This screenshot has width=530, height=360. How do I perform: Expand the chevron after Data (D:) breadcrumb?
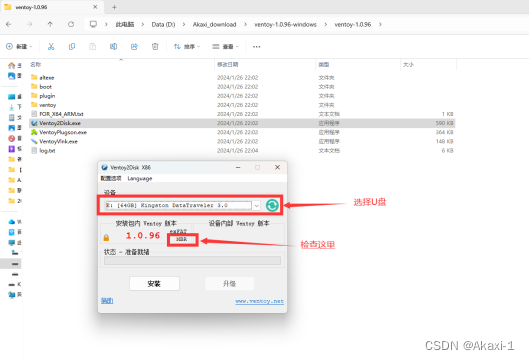pos(184,24)
